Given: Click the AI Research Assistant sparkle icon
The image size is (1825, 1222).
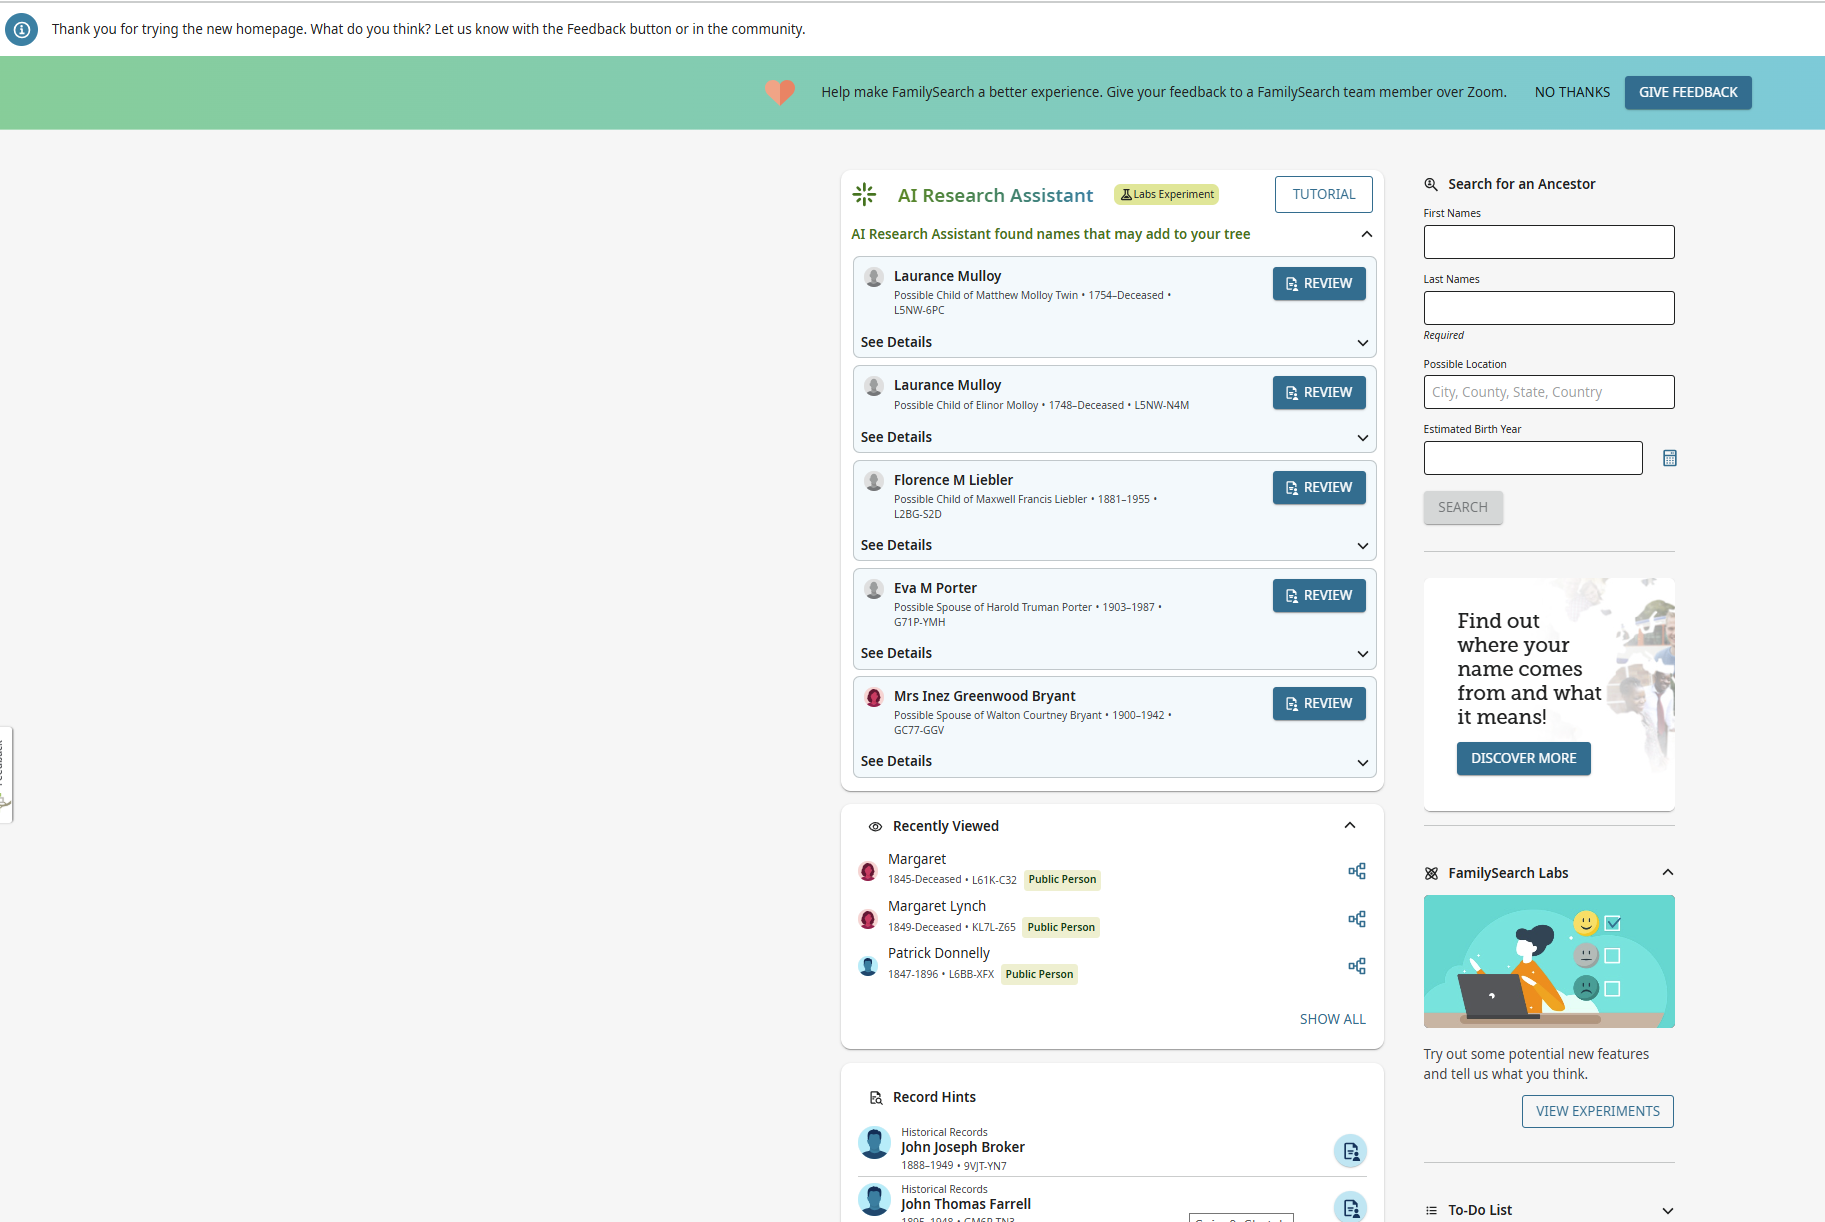Looking at the screenshot, I should click(865, 194).
